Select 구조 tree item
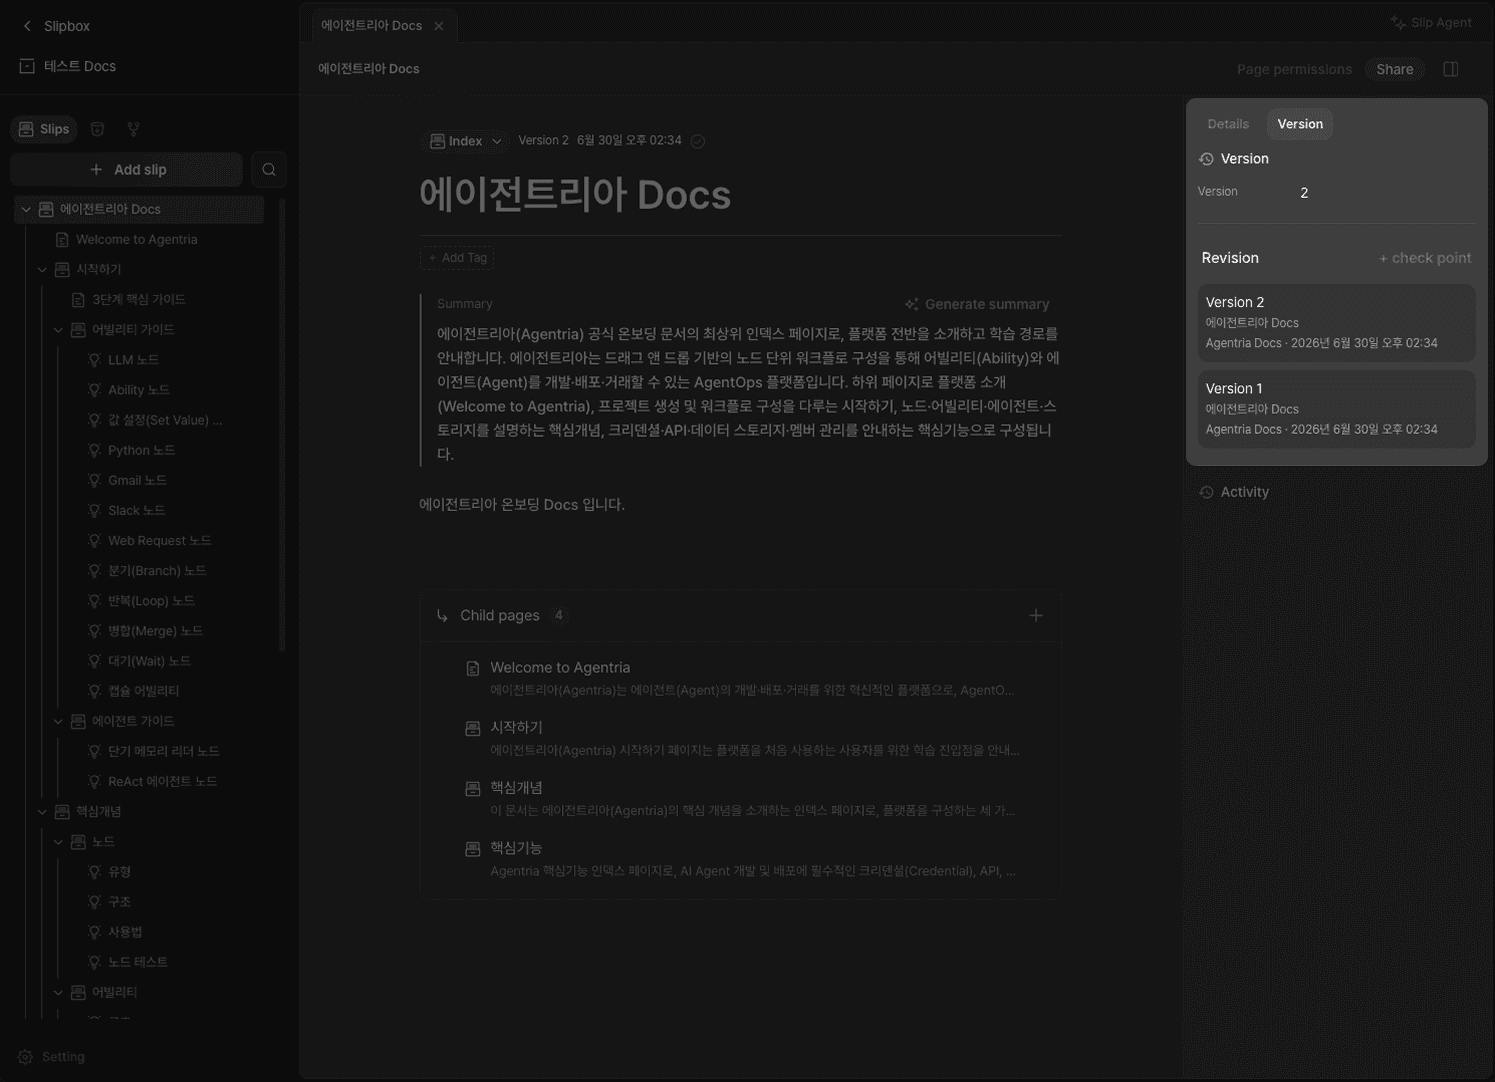Screen dimensions: 1495x1082 [119, 902]
